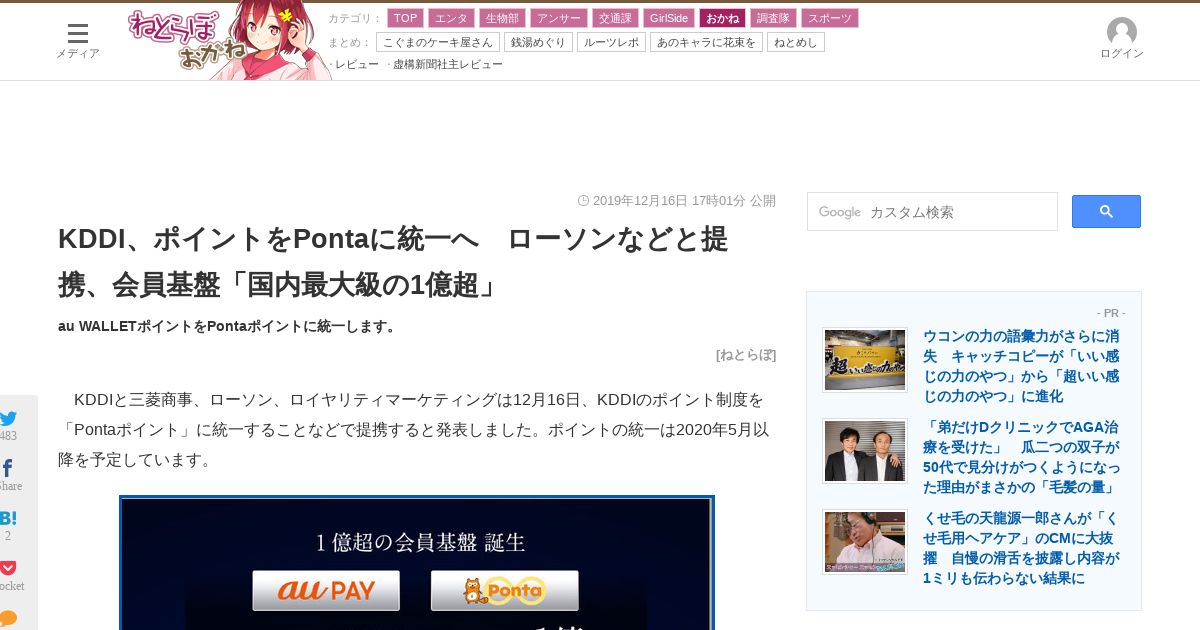Click the 2019年12月16日 17時01分 公開 timestamp
The image size is (1200, 630).
coord(677,200)
